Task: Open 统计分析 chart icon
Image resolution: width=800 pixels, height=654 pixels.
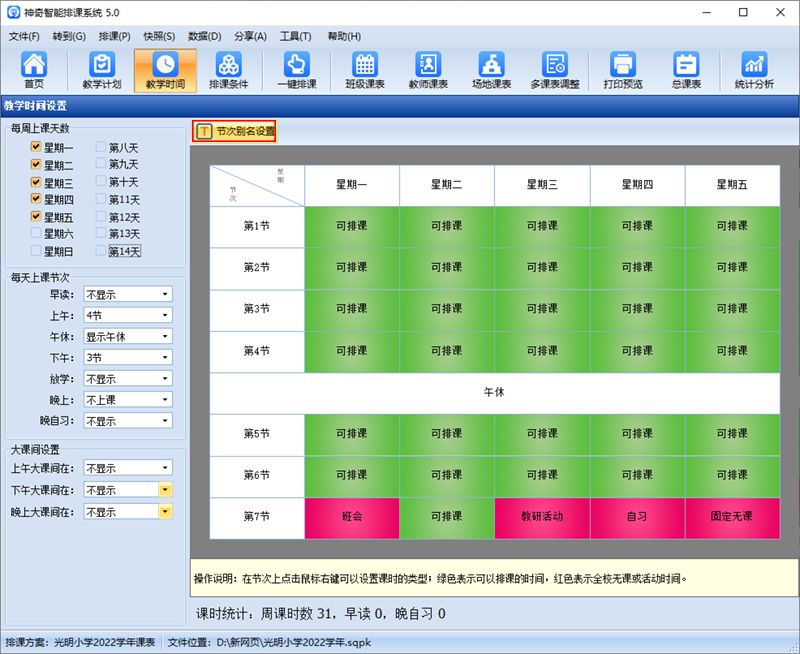Action: point(754,70)
